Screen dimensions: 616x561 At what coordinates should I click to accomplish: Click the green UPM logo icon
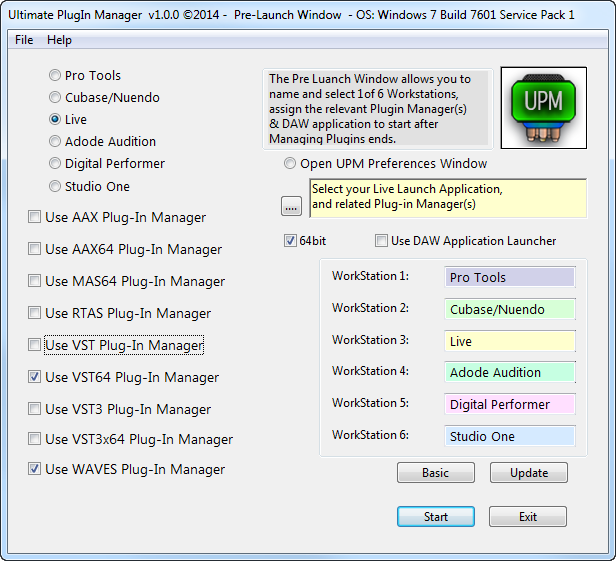point(544,108)
